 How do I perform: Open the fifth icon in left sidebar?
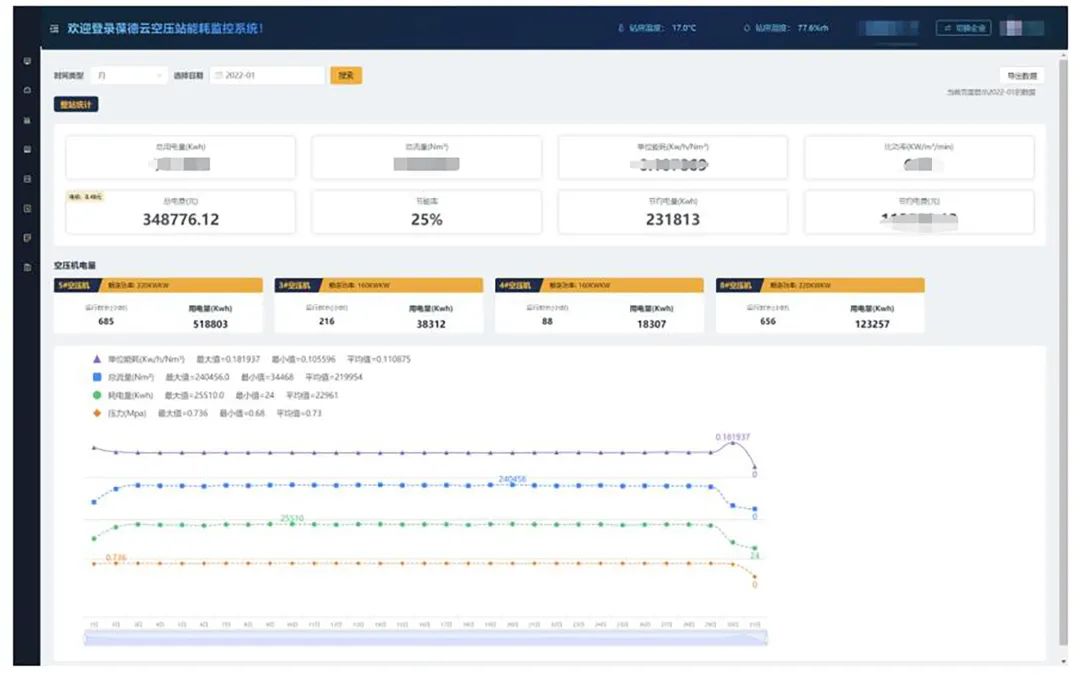(27, 179)
